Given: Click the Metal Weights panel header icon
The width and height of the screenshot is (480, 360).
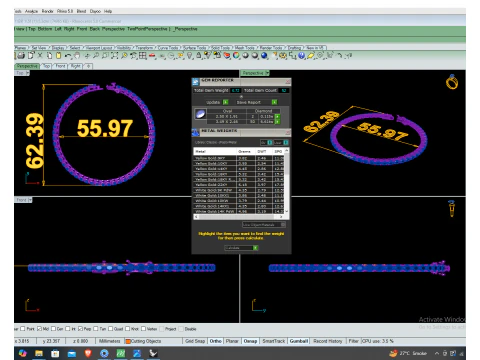Looking at the screenshot, I should coord(196,132).
